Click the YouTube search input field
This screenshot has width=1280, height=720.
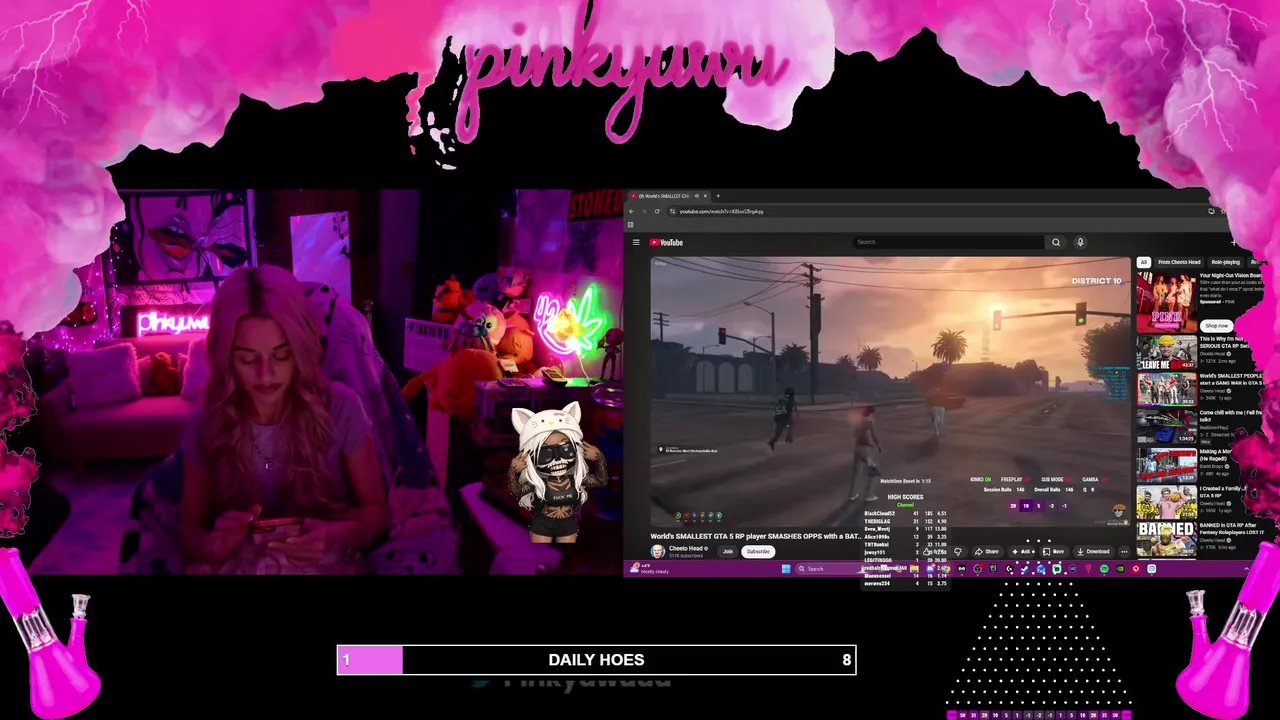[948, 242]
